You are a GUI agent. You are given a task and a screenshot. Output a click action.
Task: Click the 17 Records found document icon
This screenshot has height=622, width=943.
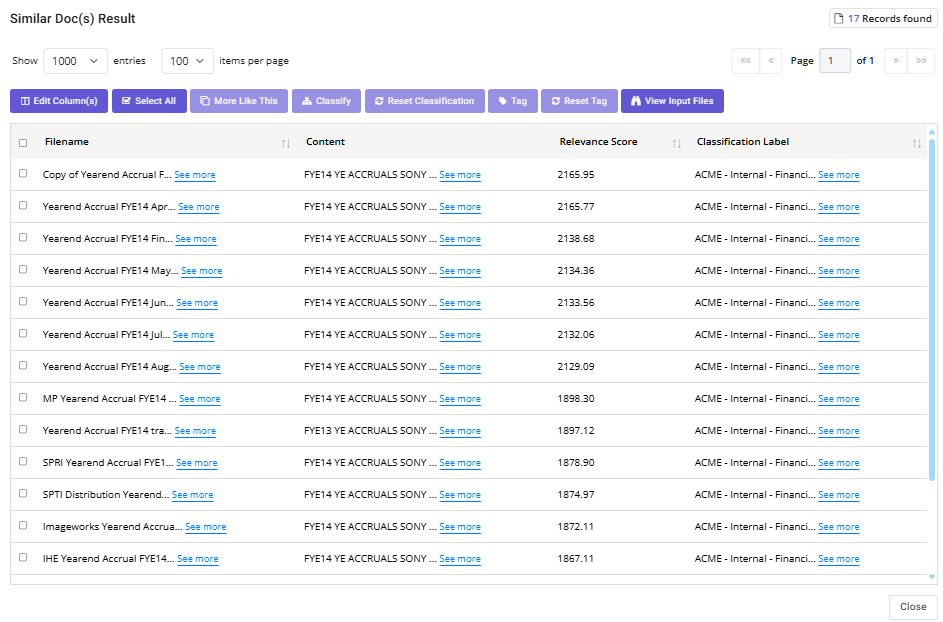838,19
